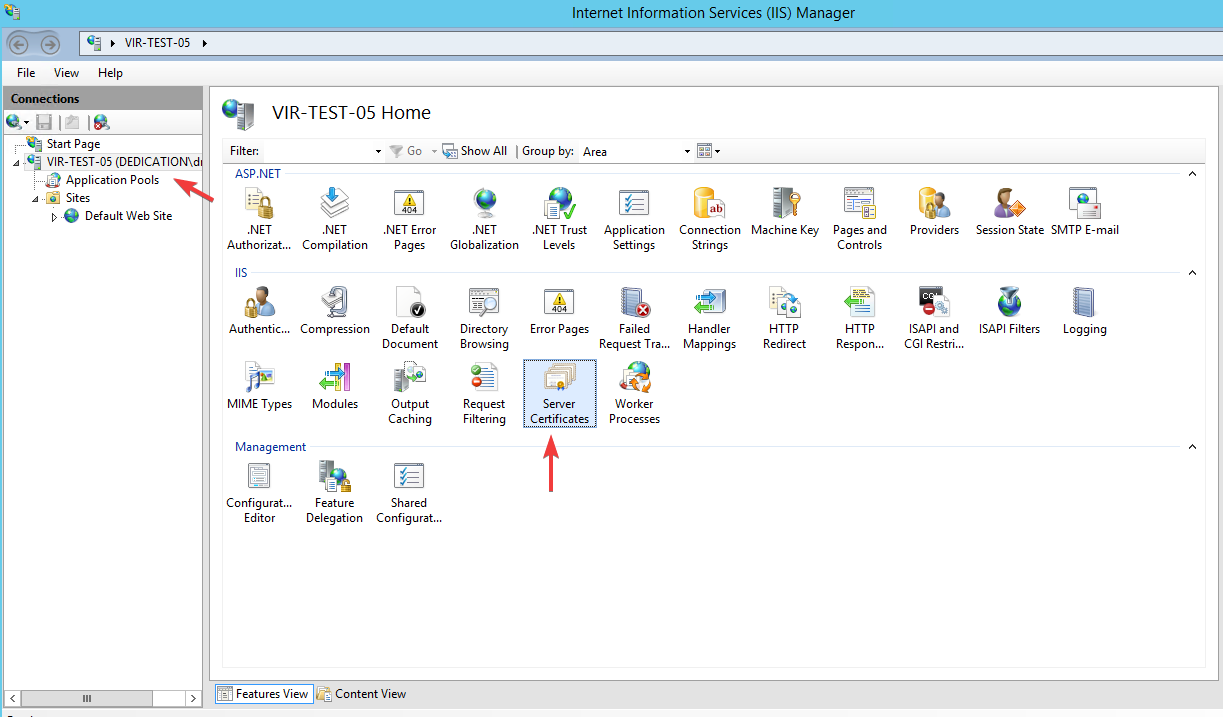Open Modules feature icon
1223x717 pixels.
[334, 387]
